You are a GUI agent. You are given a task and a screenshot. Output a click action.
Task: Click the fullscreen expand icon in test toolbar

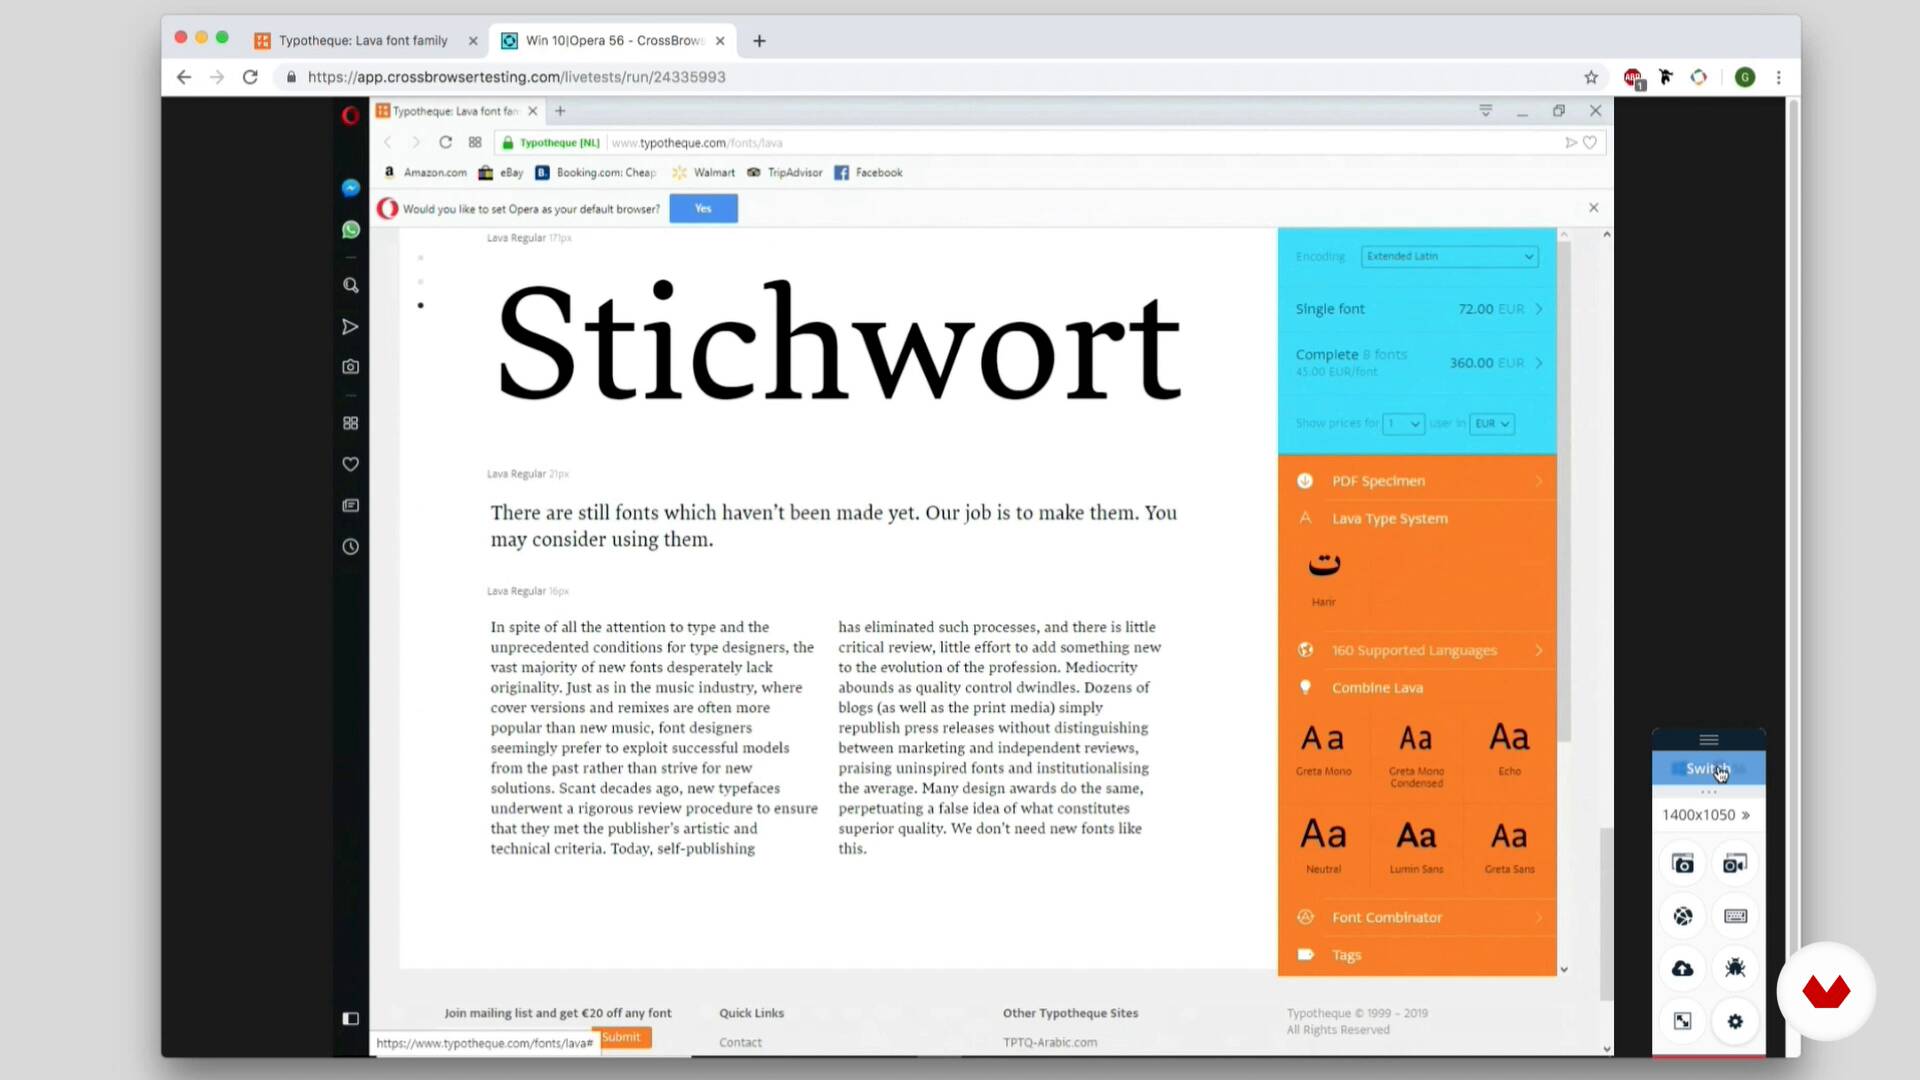(x=1683, y=1021)
